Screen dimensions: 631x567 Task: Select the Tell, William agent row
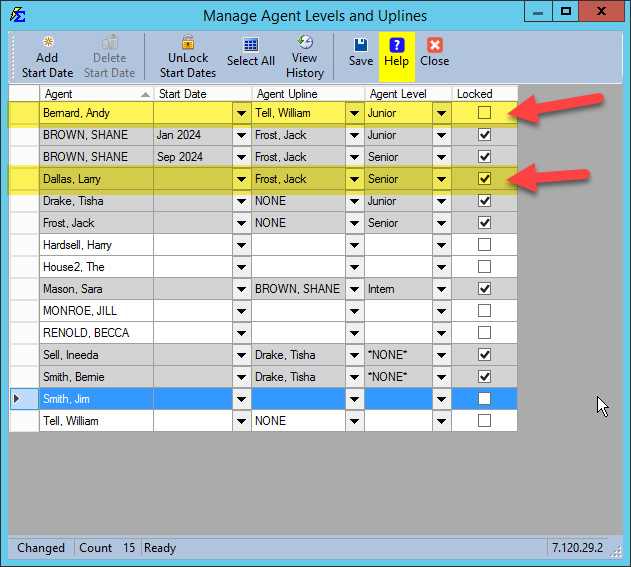(96, 421)
